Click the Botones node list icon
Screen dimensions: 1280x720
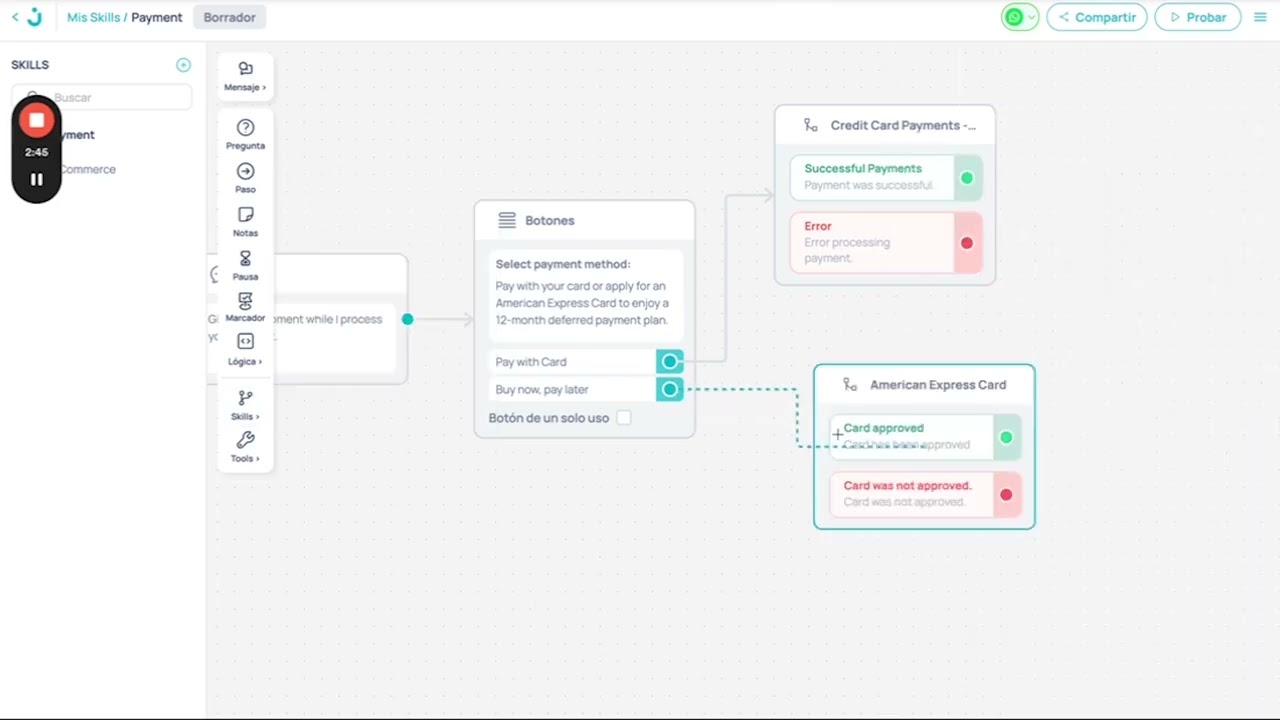[x=507, y=220]
